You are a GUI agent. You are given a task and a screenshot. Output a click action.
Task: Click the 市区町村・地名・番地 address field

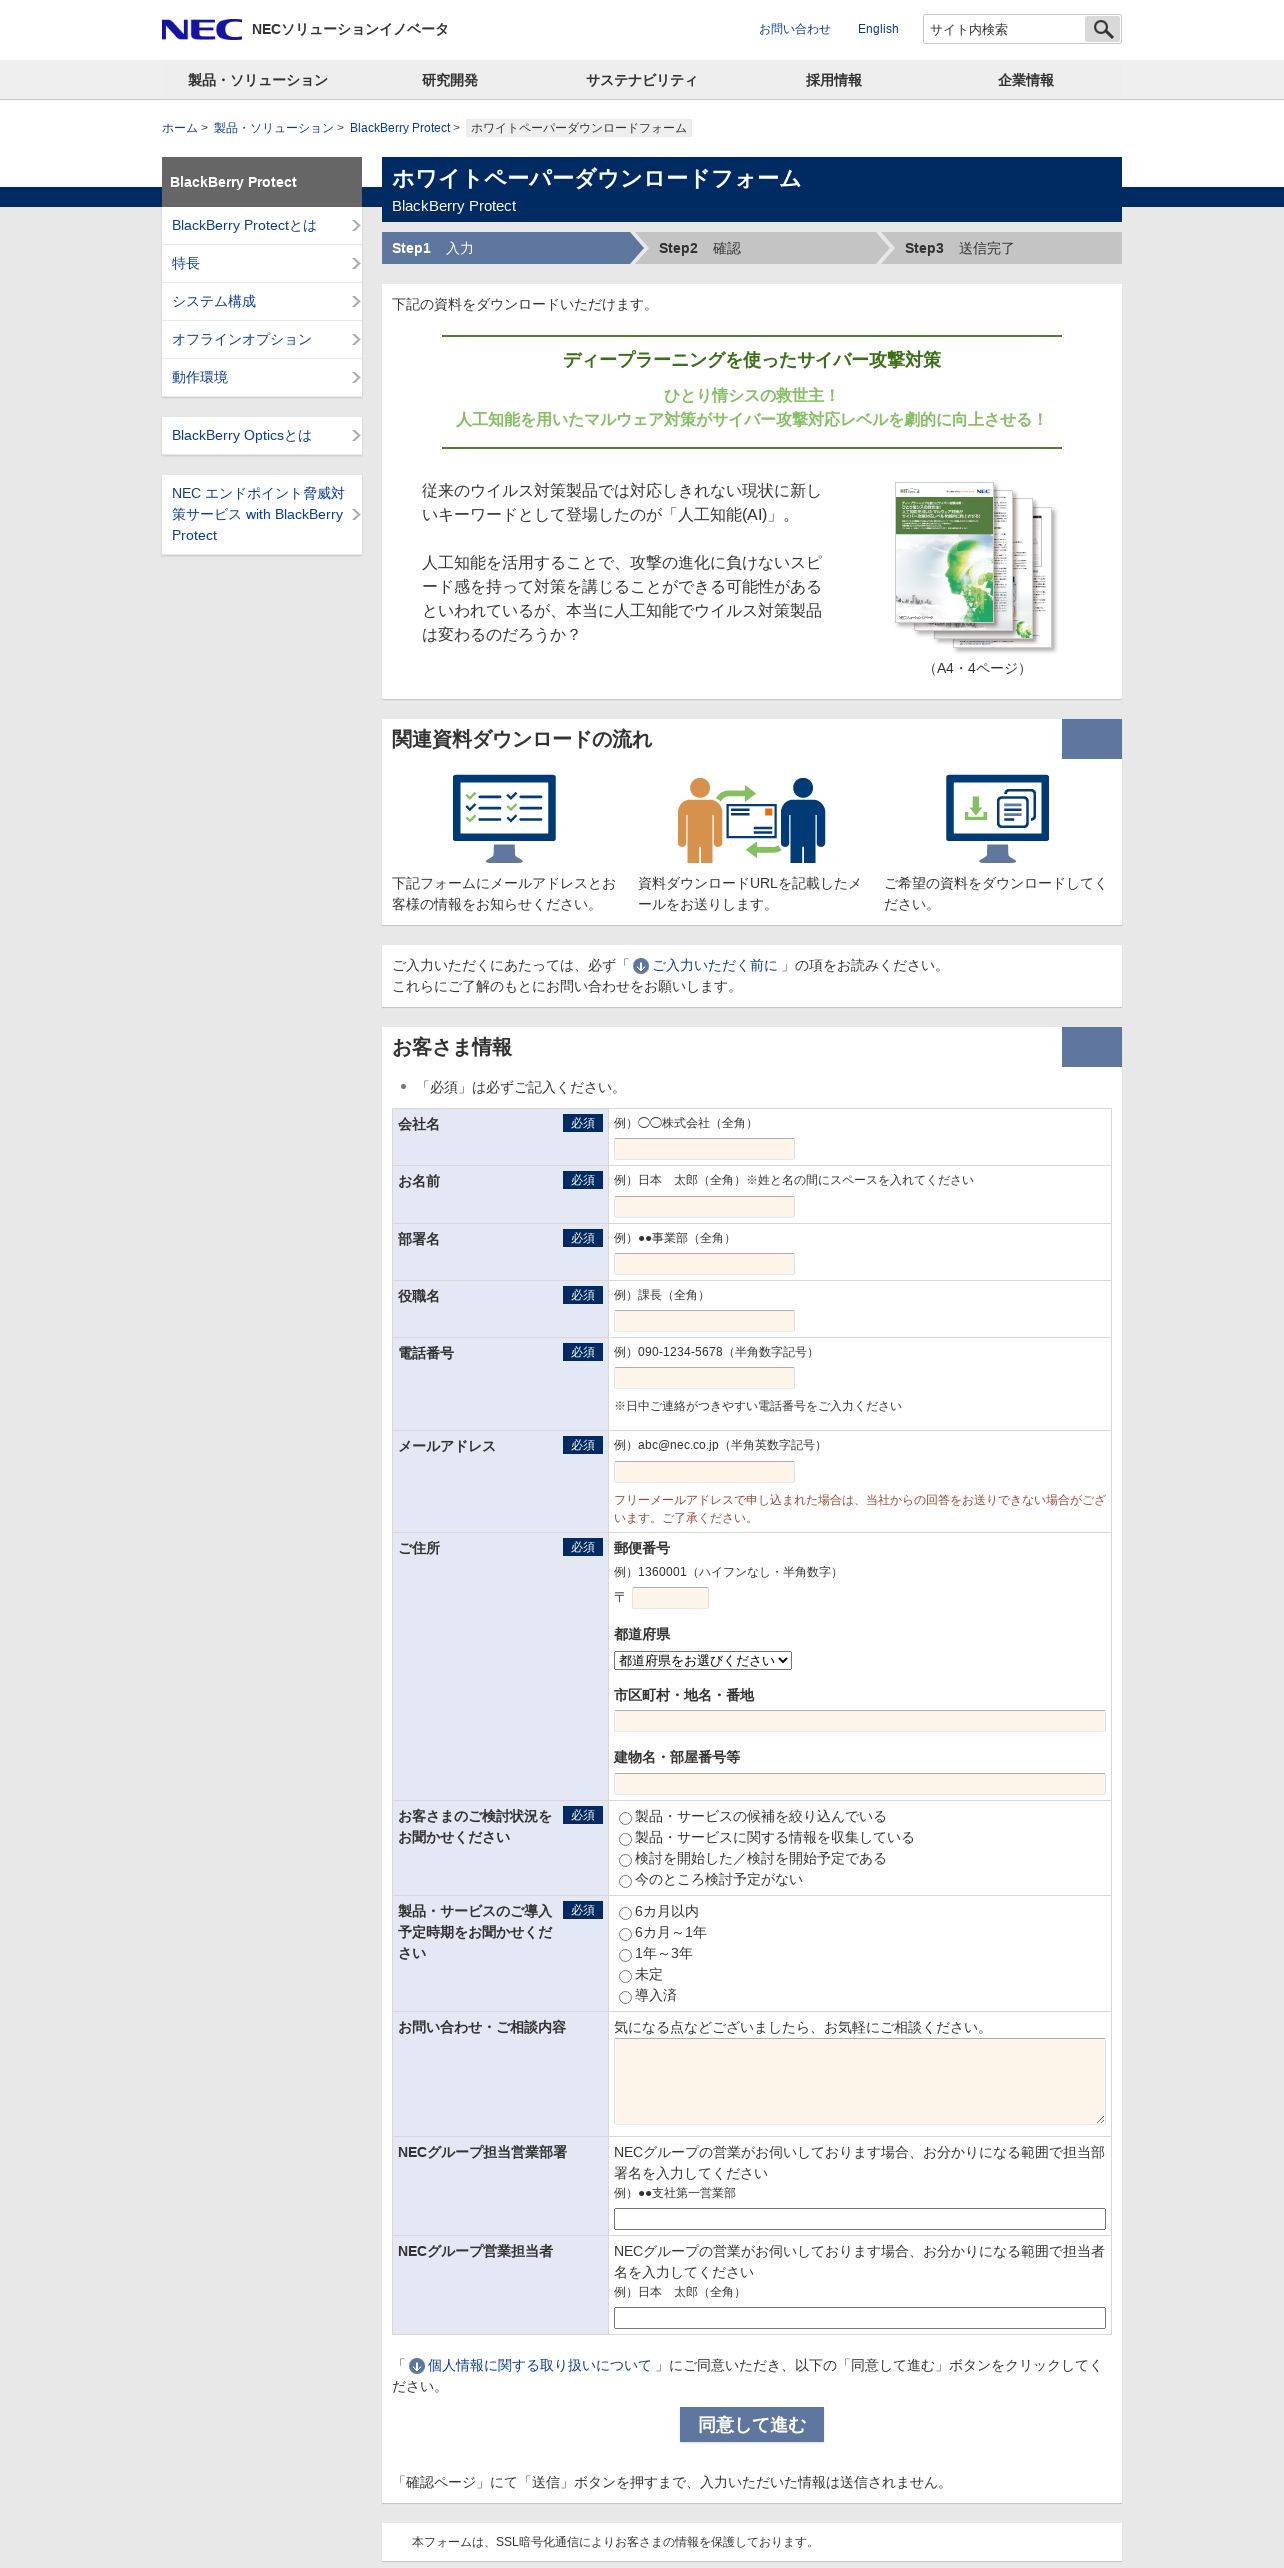point(860,1721)
